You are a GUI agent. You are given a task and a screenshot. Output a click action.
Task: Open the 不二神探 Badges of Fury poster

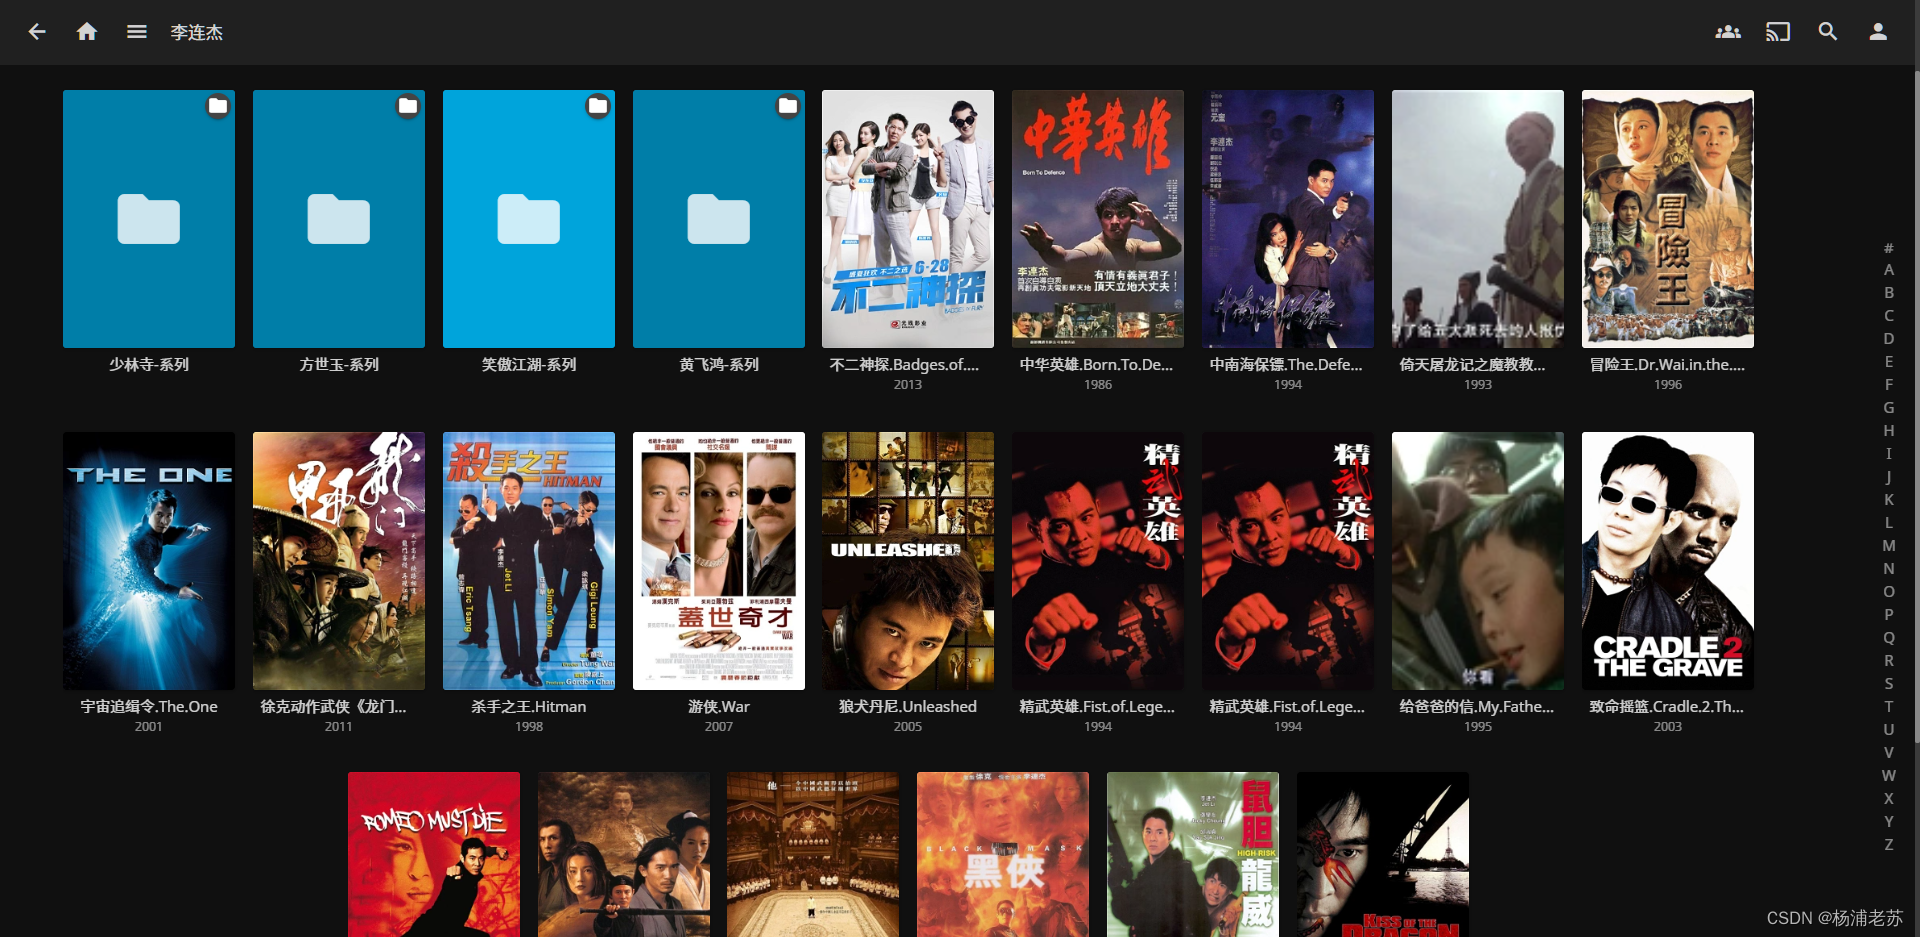click(x=908, y=219)
